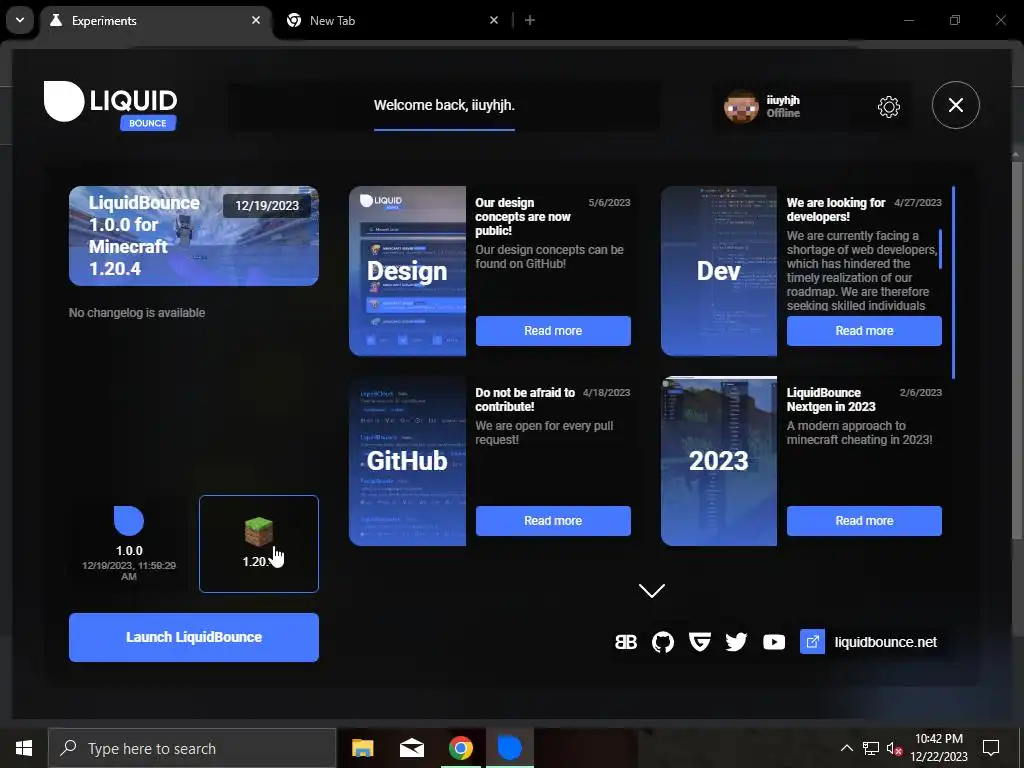
Task: Open the notification center icon
Action: click(991, 748)
